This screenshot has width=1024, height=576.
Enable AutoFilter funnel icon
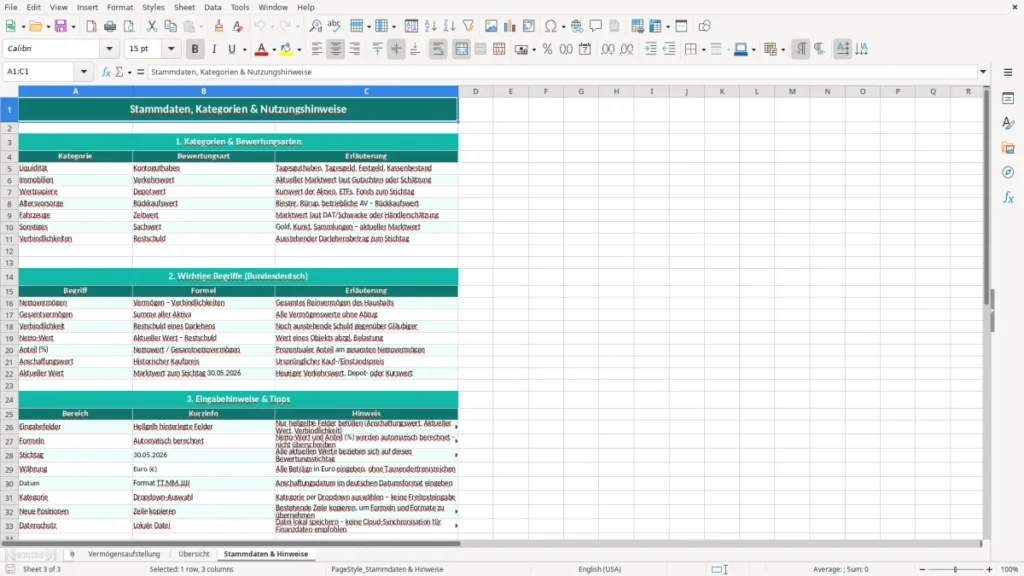click(x=468, y=26)
